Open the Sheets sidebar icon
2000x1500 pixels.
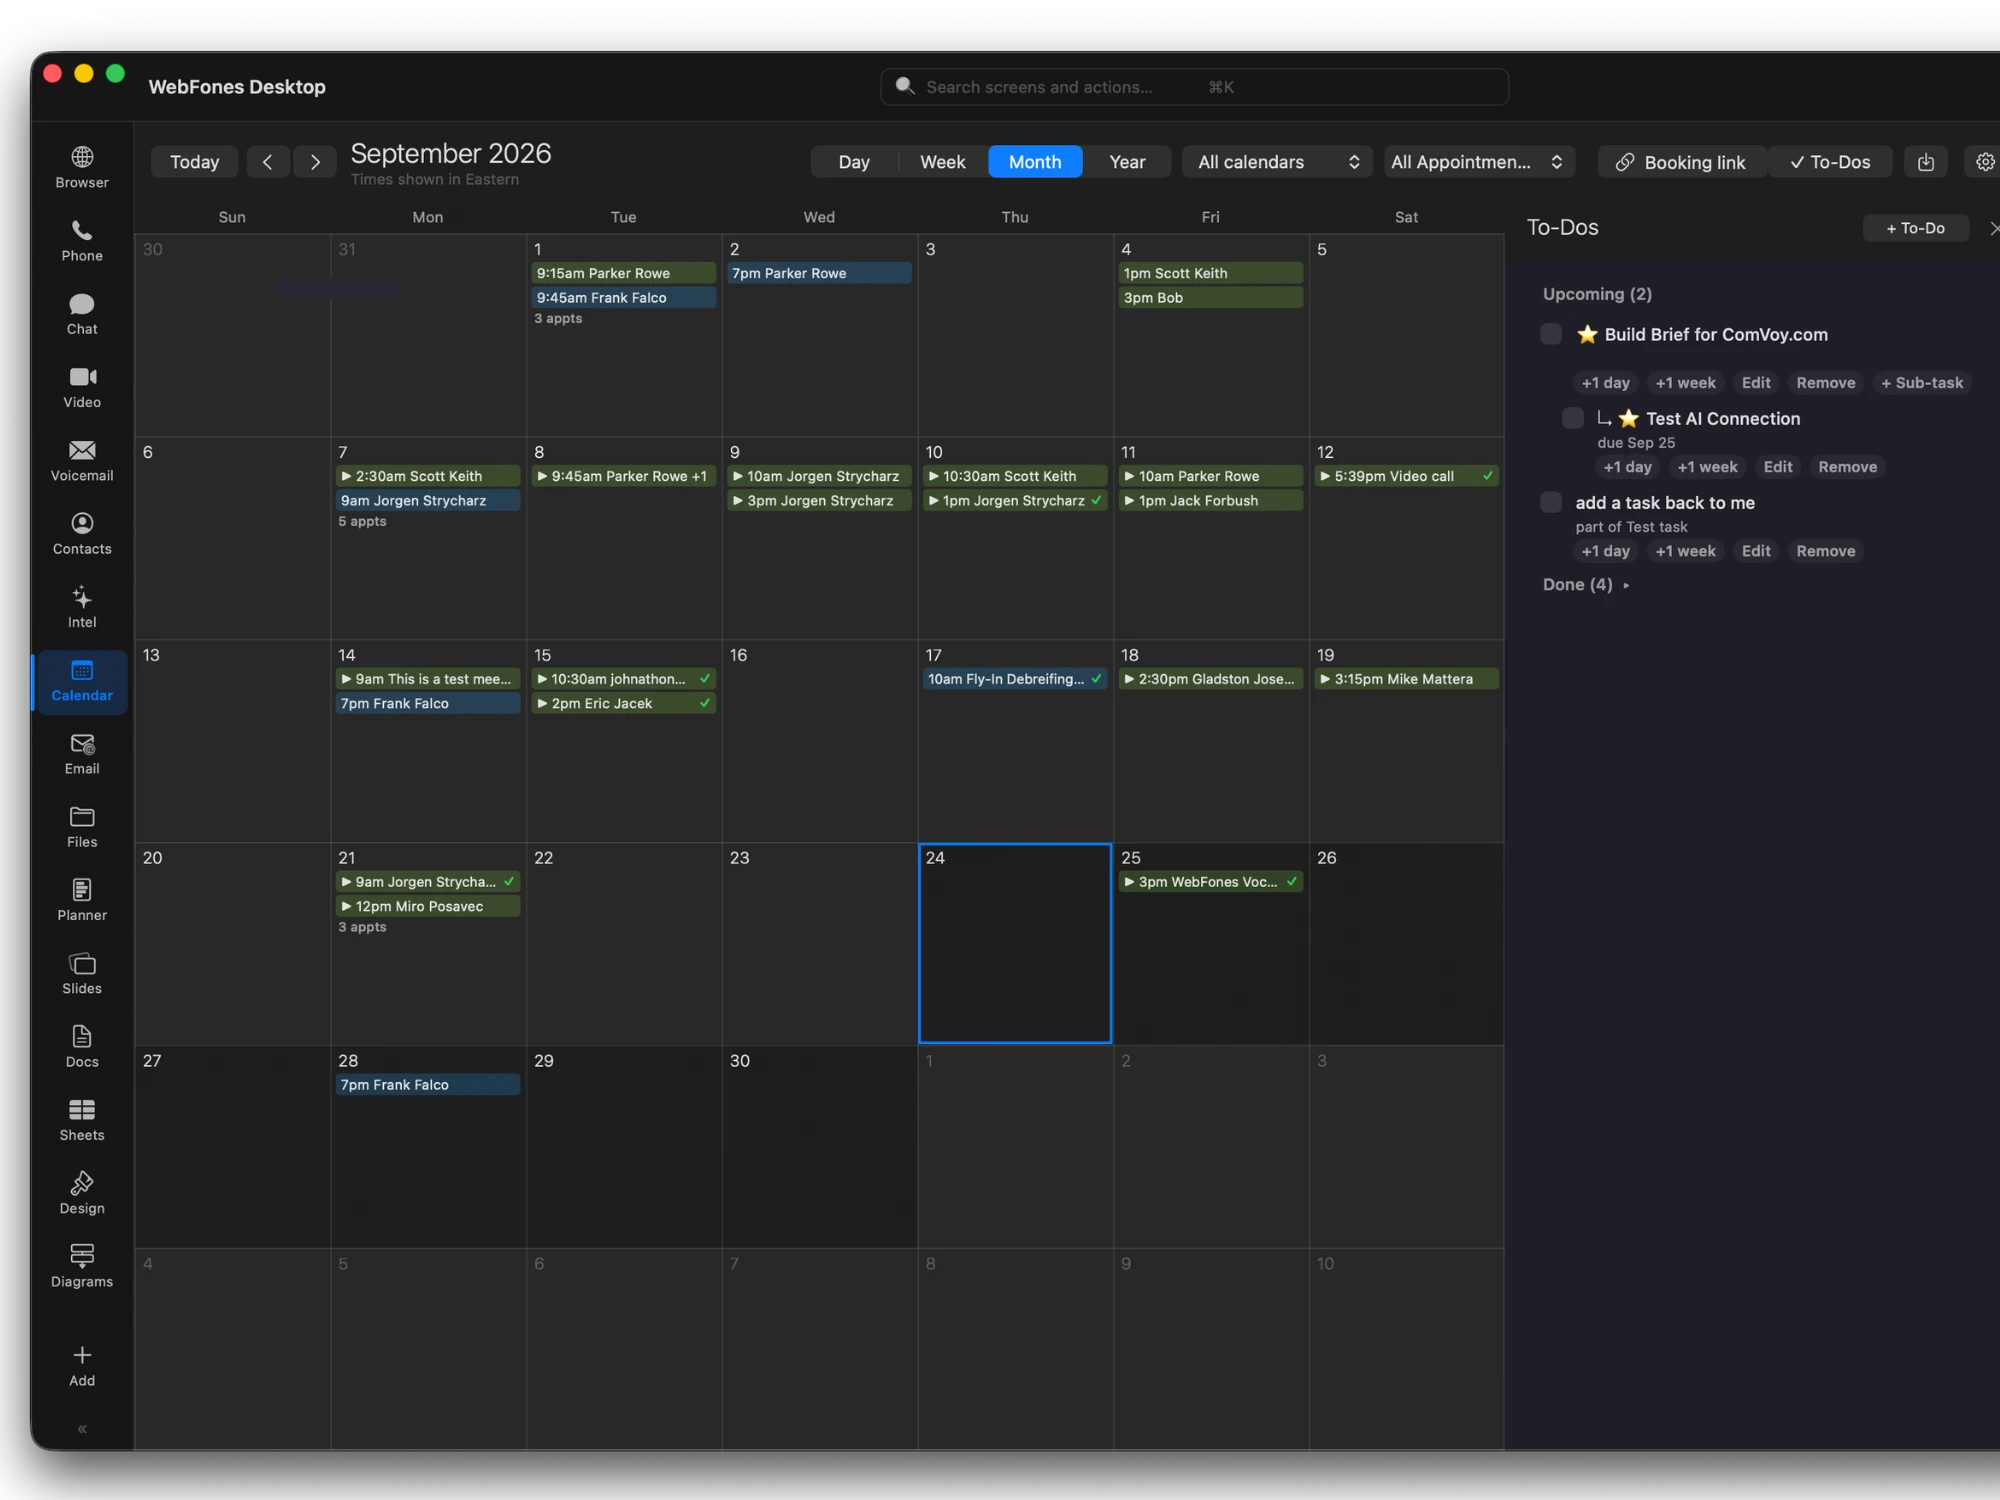82,1120
